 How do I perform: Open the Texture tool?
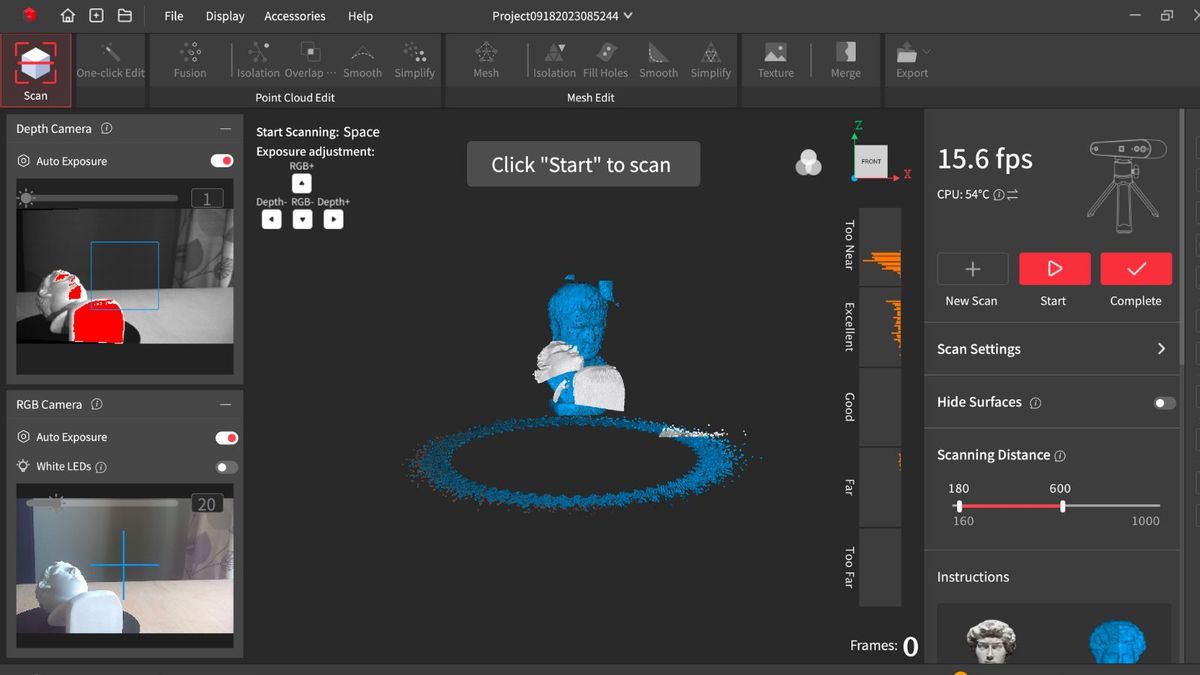tap(775, 58)
